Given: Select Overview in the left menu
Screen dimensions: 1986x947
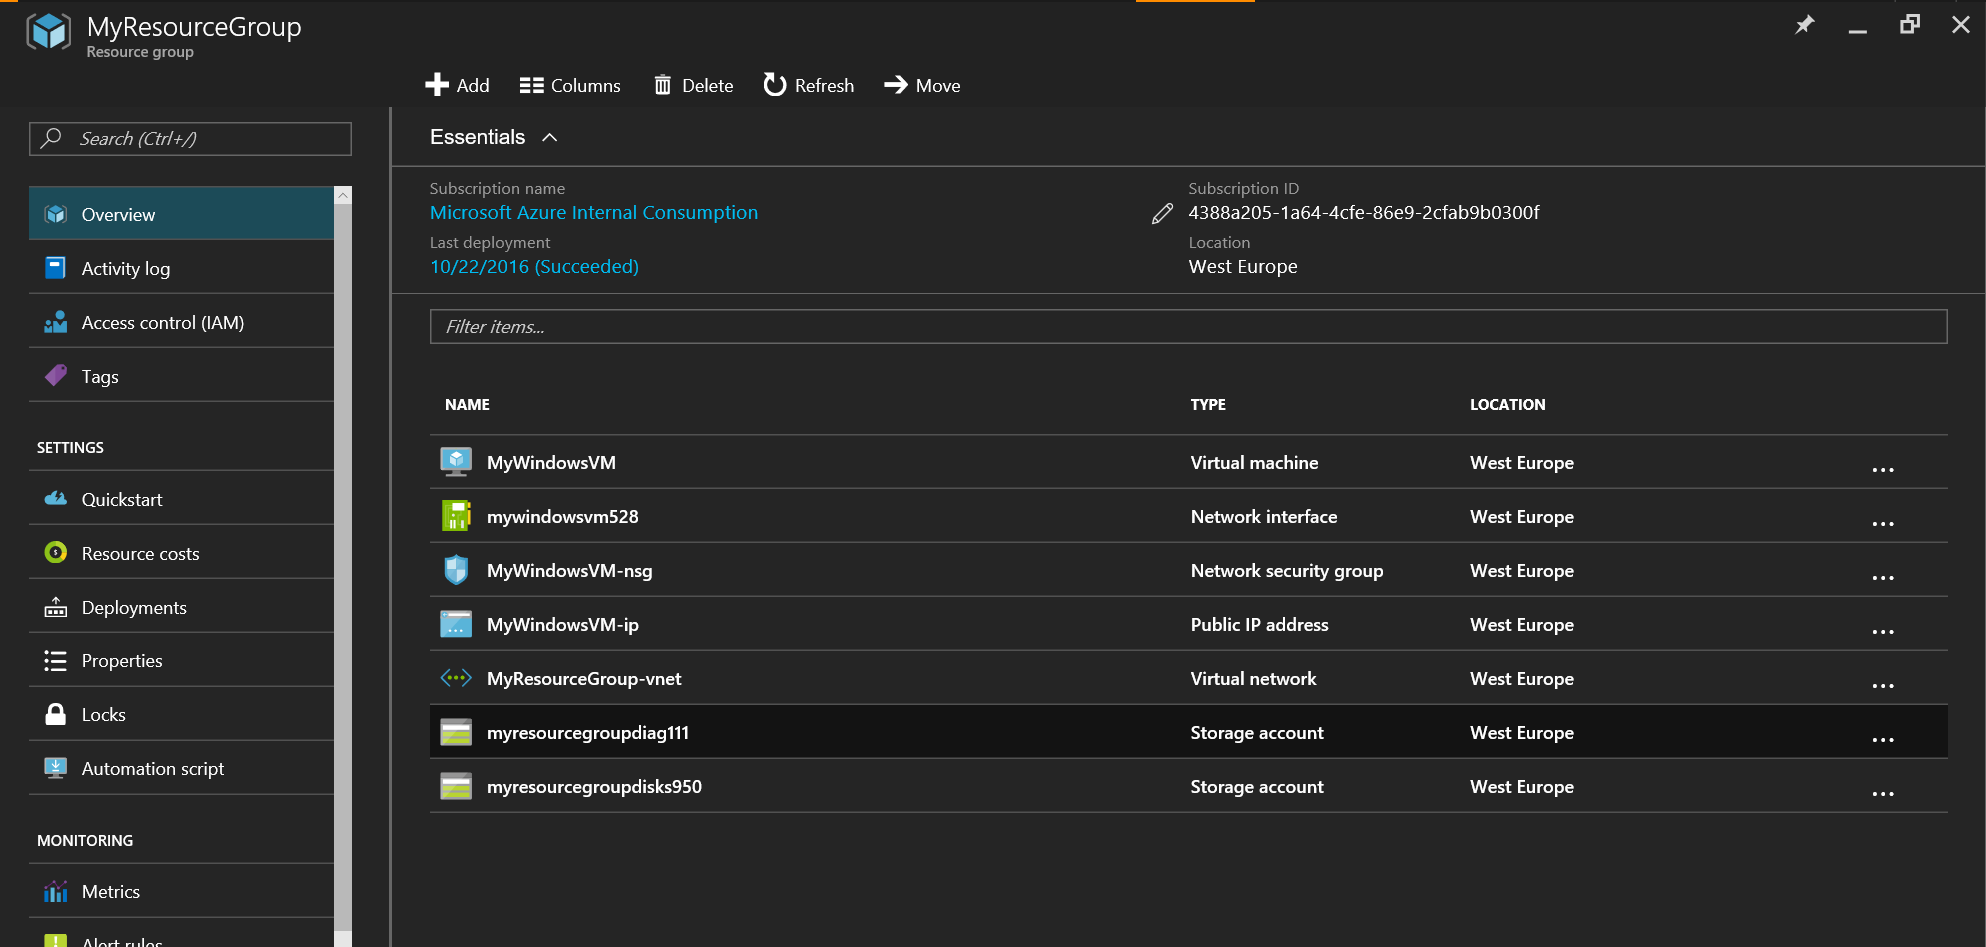Looking at the screenshot, I should pos(181,214).
